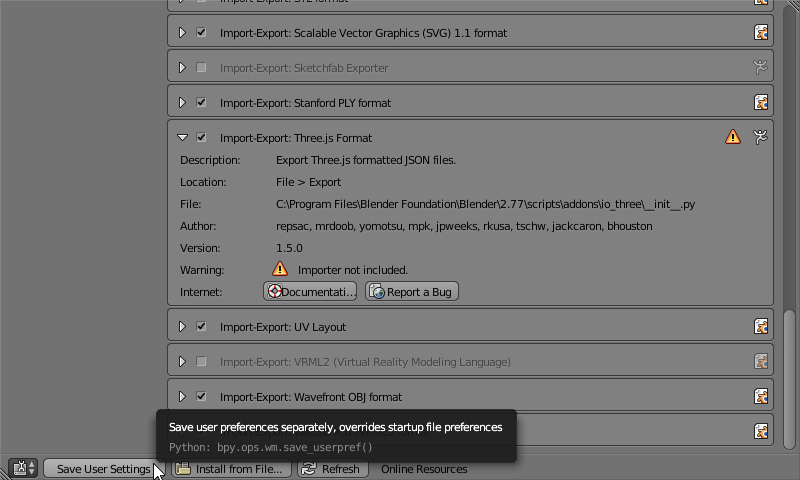Click the Three.js Format community support icon
The width and height of the screenshot is (800, 480).
click(x=761, y=137)
